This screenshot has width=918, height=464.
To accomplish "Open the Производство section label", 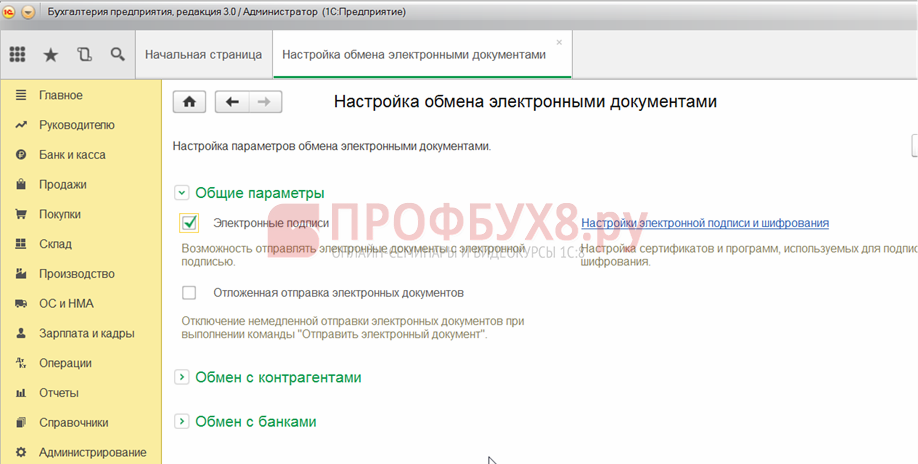I will coord(77,273).
